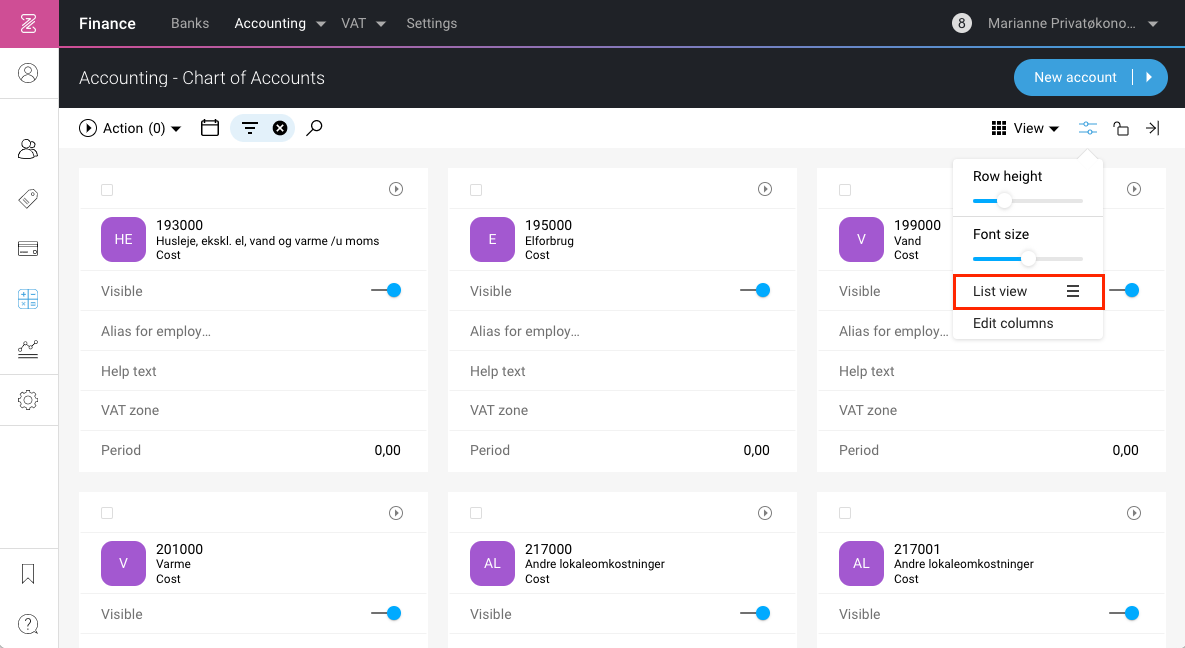Image resolution: width=1185 pixels, height=648 pixels.
Task: Click the bookmark icon in sidebar
Action: pyautogui.click(x=28, y=574)
